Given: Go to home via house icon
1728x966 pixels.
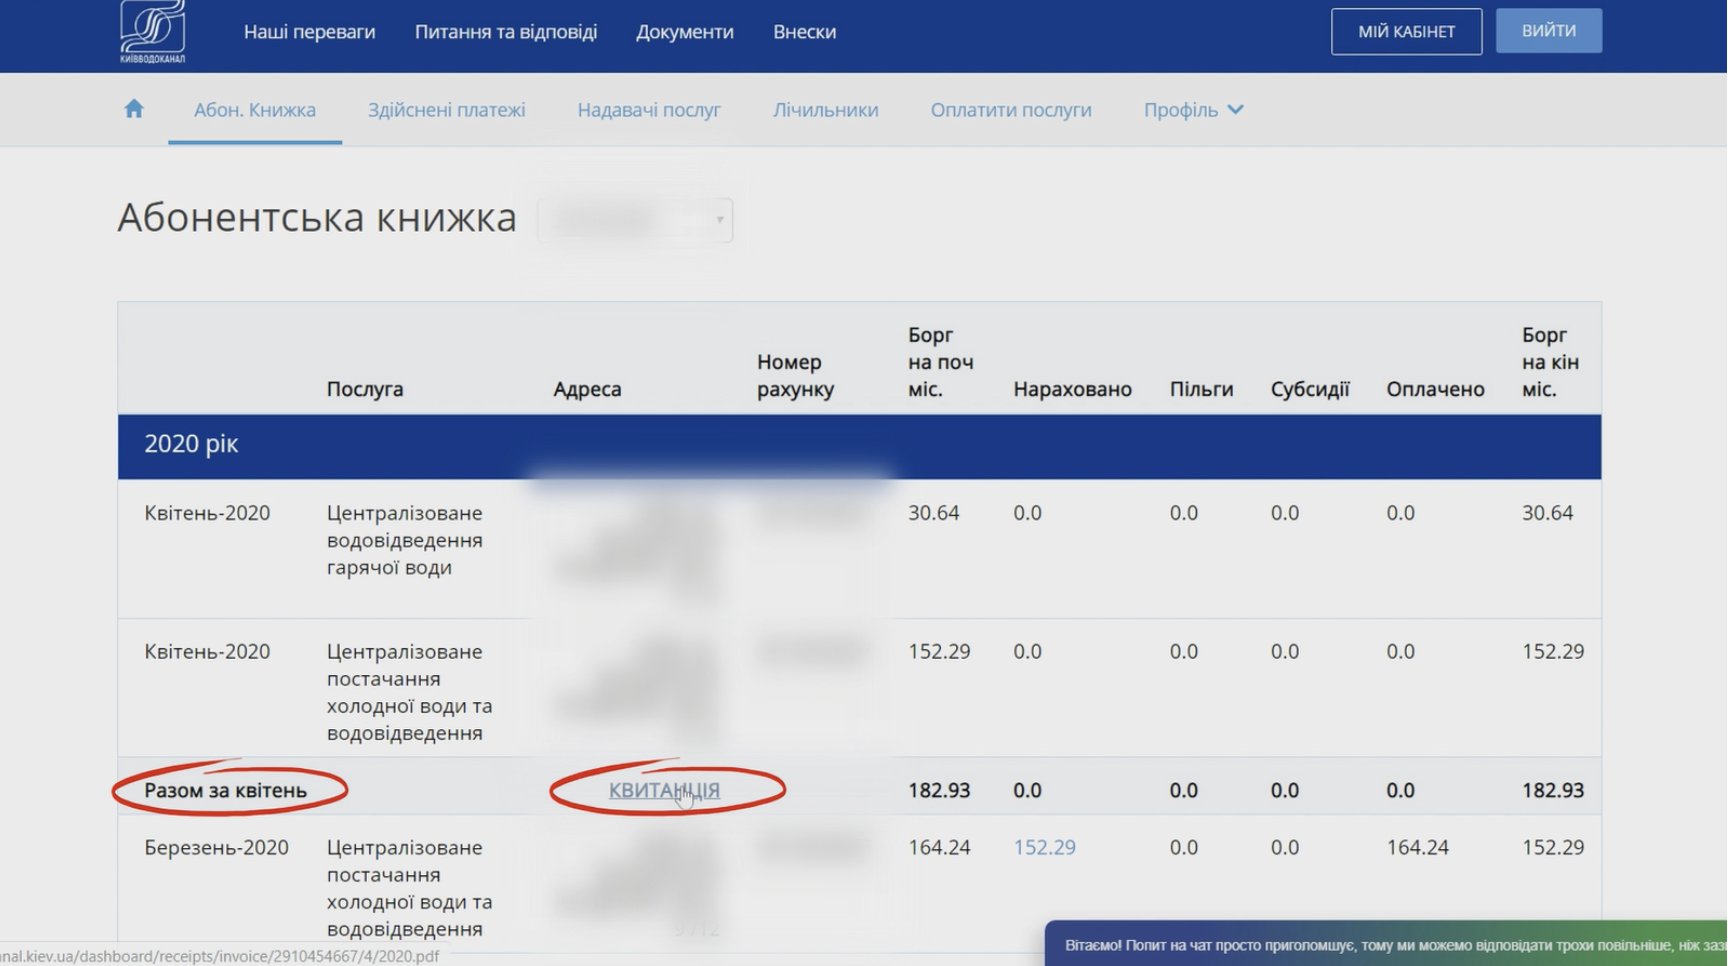Looking at the screenshot, I should [134, 109].
